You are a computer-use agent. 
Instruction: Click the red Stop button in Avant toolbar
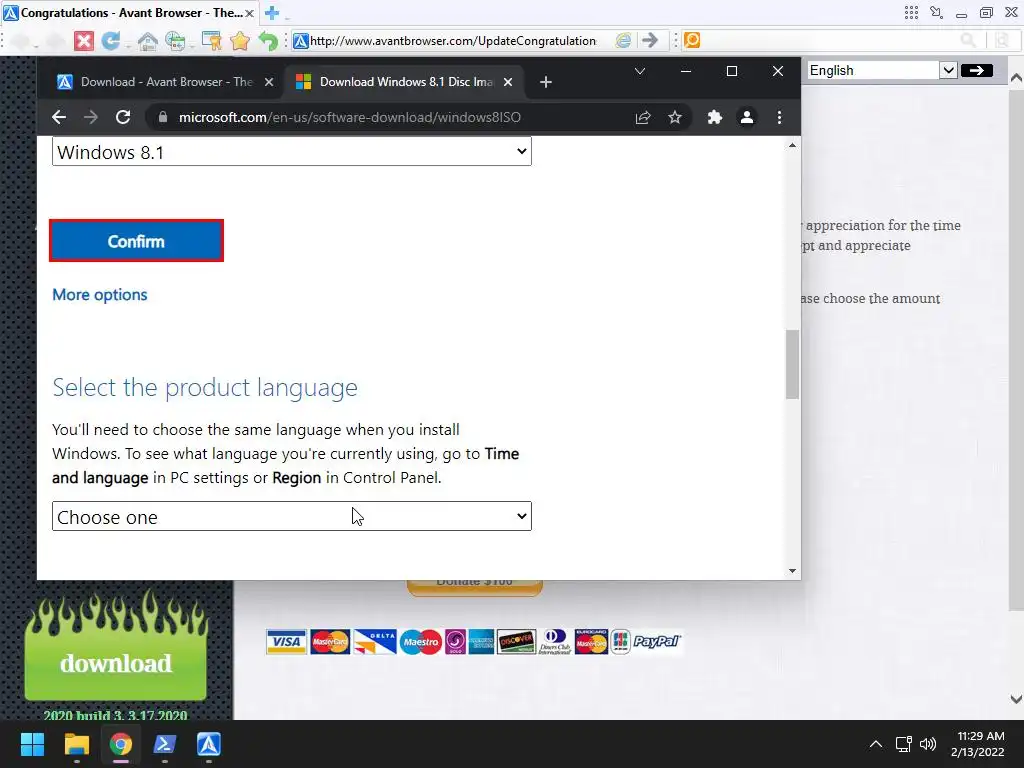pos(84,41)
